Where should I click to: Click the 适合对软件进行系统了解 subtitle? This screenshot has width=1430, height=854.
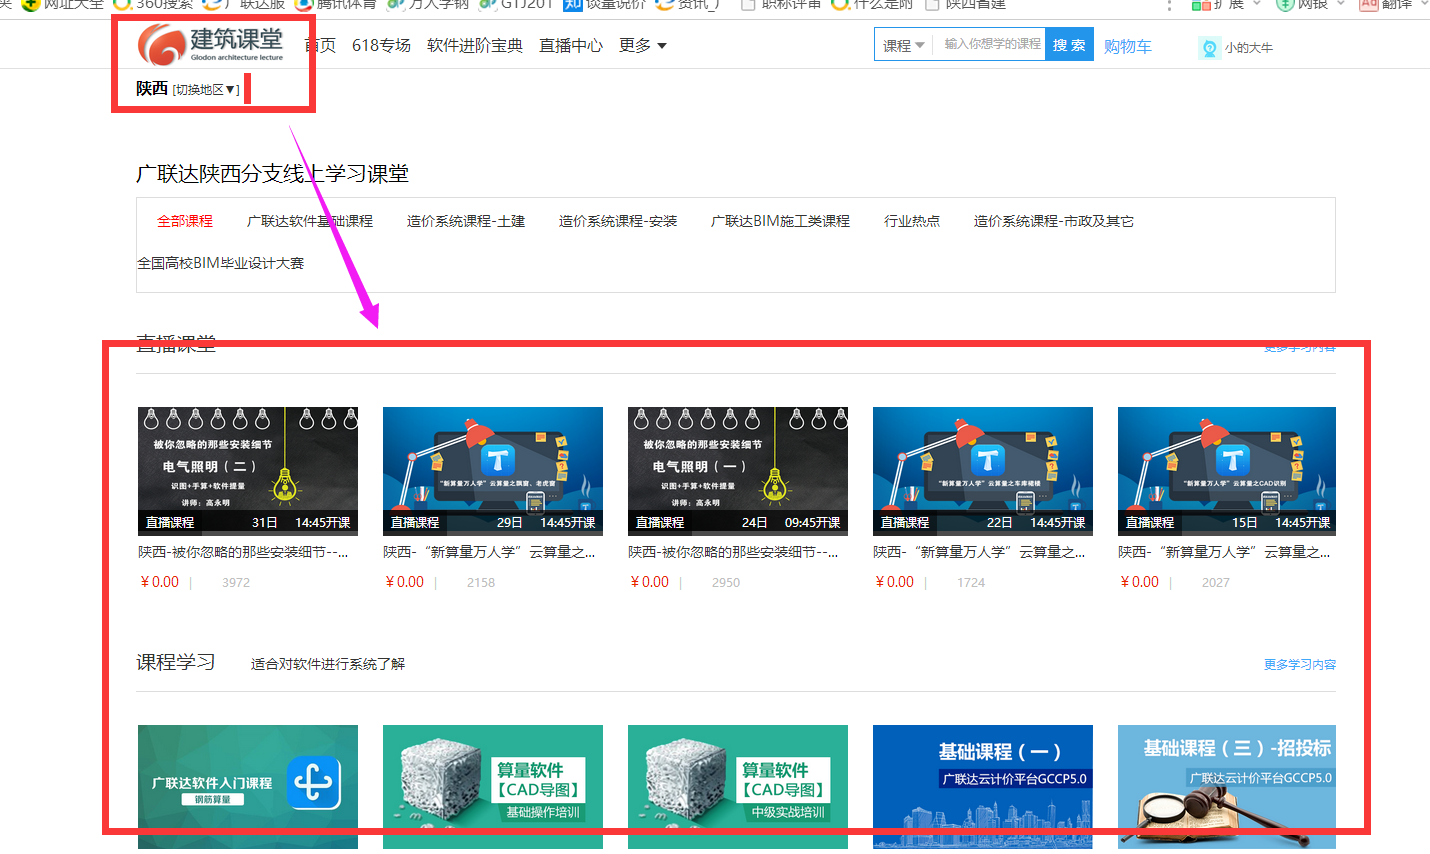[328, 664]
